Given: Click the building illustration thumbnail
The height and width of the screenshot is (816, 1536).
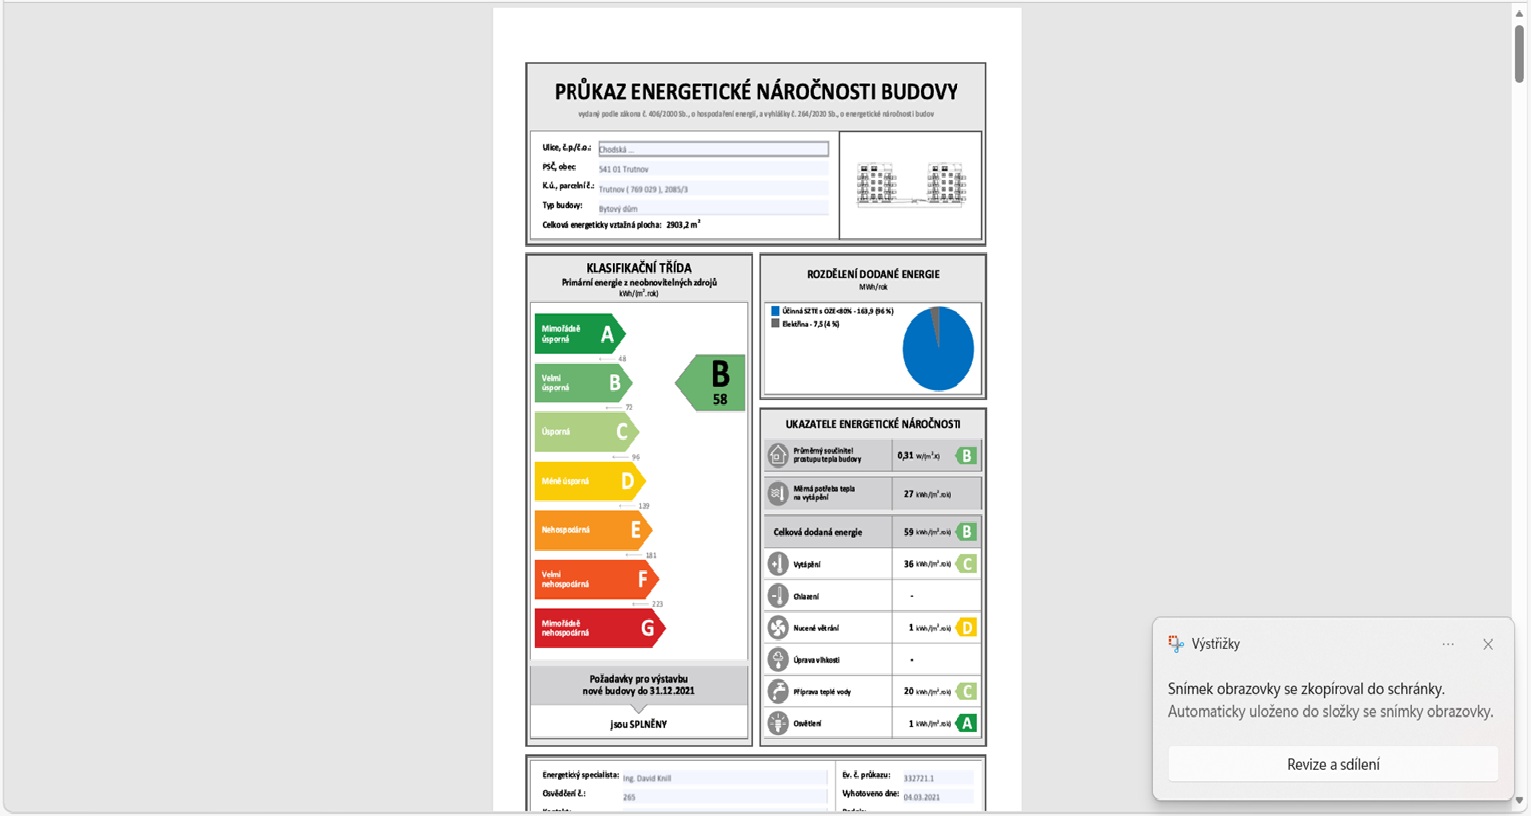Looking at the screenshot, I should click(910, 185).
